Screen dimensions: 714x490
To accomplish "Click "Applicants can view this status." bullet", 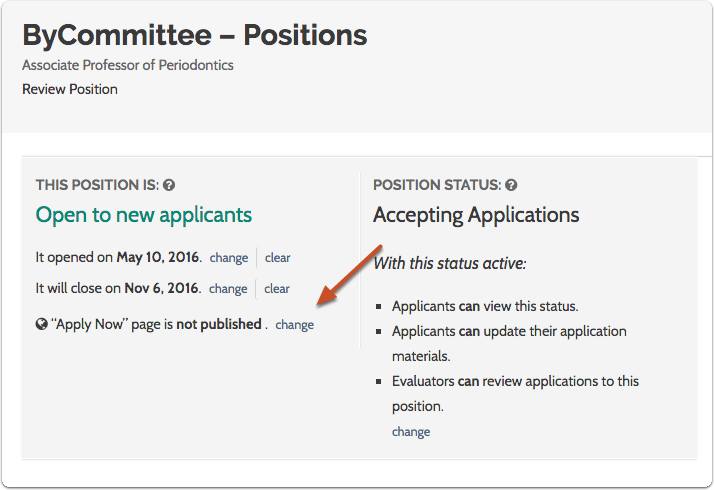I will click(x=485, y=306).
